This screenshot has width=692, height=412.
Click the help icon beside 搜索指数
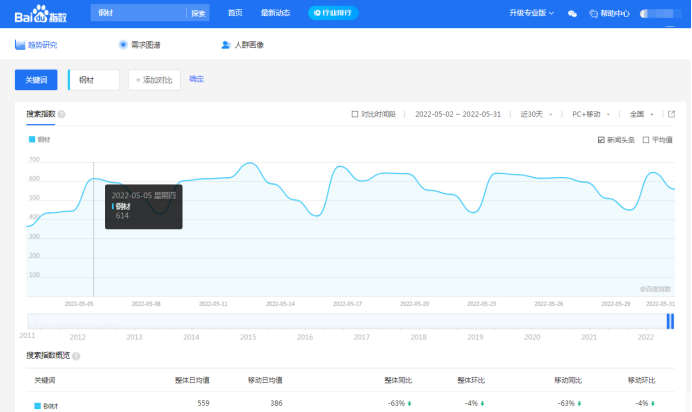(x=62, y=115)
